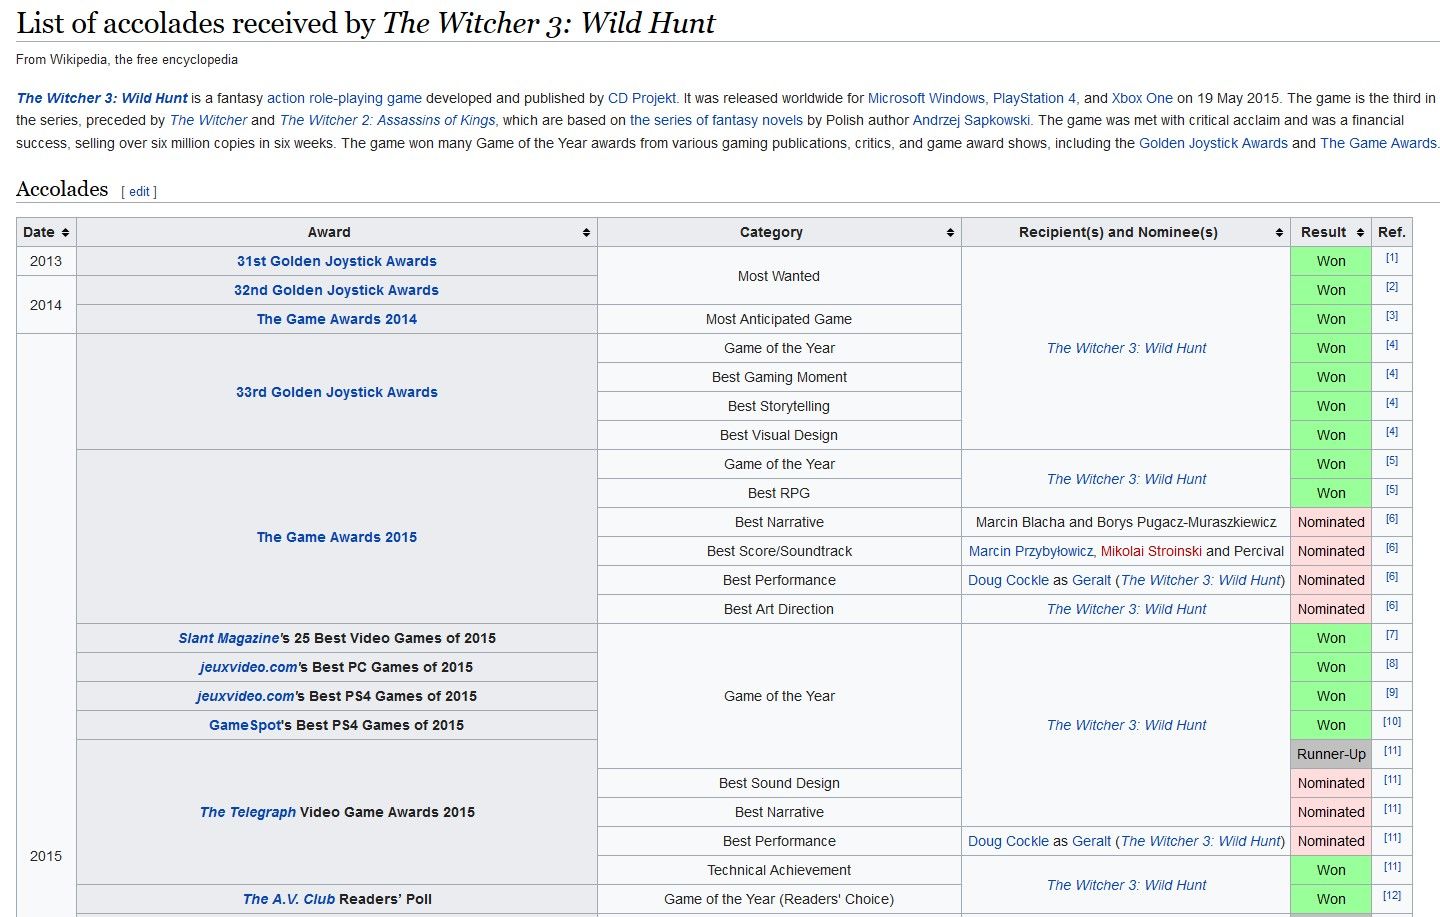This screenshot has height=917, width=1440.
Task: Select the '2013' date cell
Action: (46, 261)
